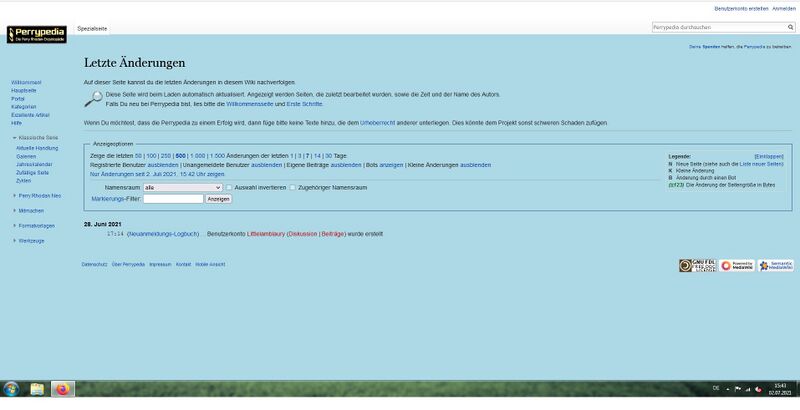
Task: Collapse the legend via 'Einklappen'
Action: click(x=768, y=156)
